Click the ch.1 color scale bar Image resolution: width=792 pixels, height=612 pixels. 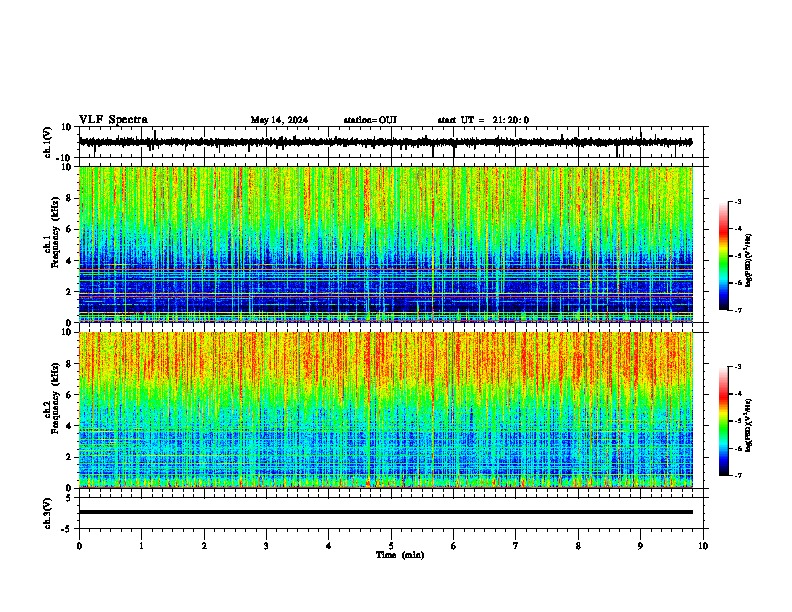point(724,256)
